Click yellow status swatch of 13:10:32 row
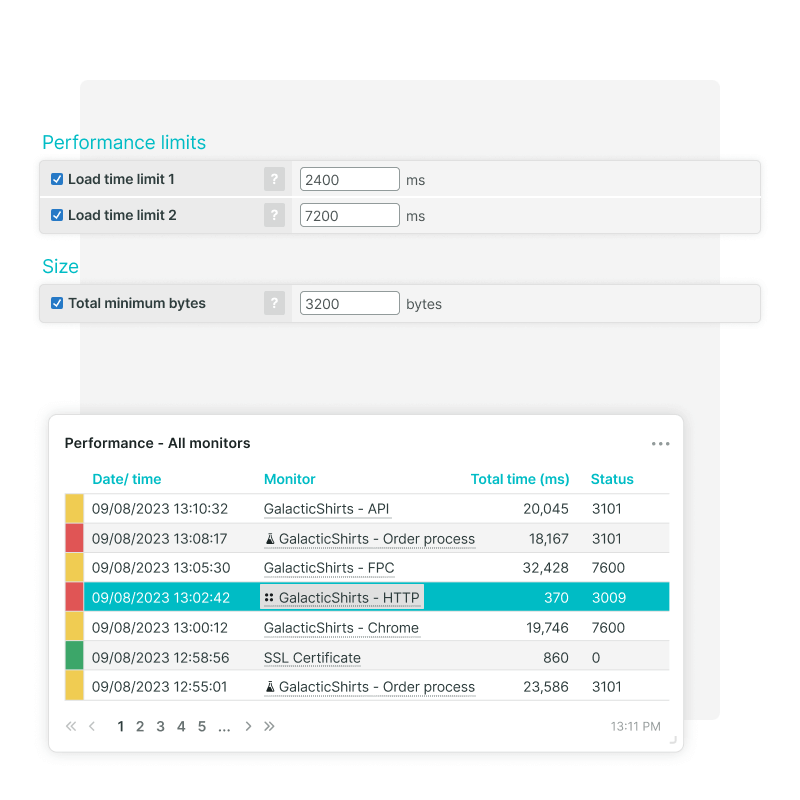 click(74, 509)
